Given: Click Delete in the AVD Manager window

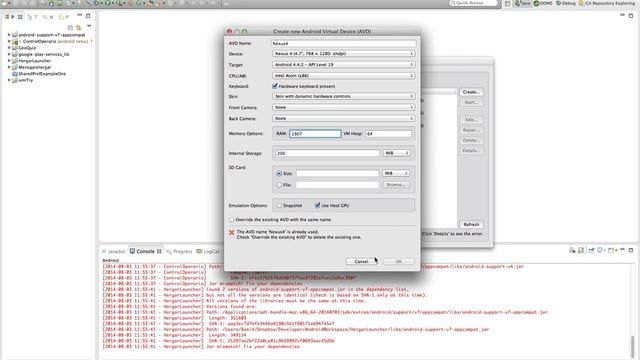Looking at the screenshot, I should (x=471, y=140).
